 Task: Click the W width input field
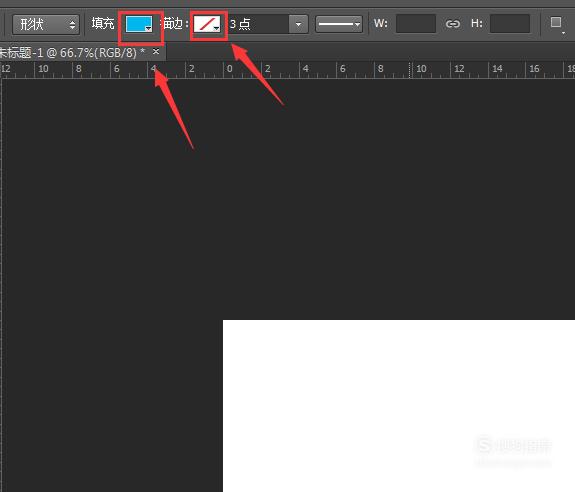click(416, 24)
